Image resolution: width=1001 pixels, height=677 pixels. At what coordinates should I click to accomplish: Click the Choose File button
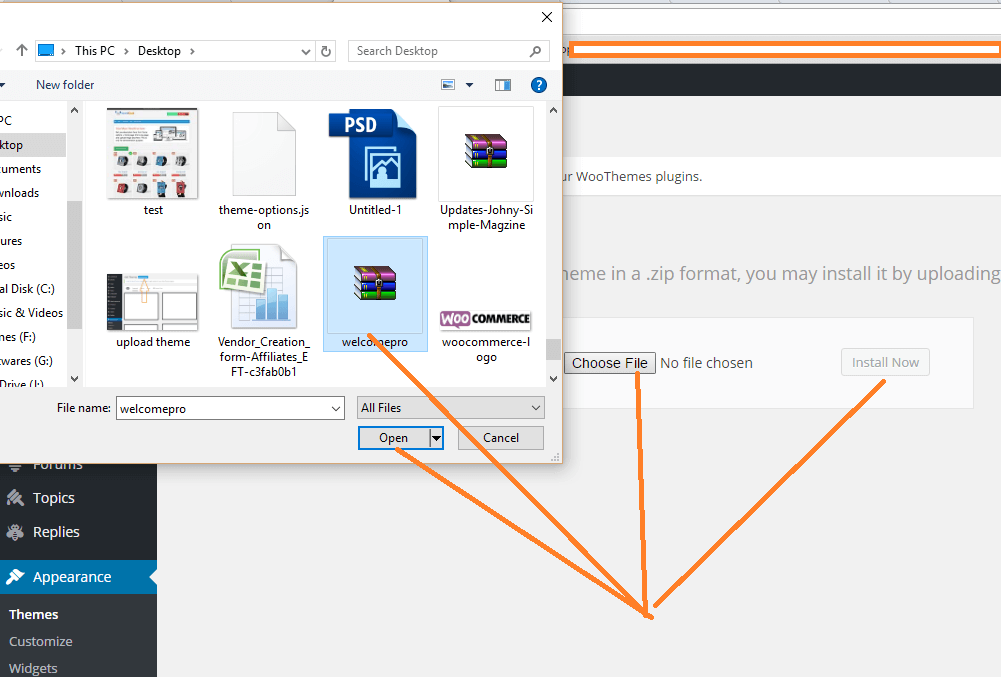(x=610, y=363)
